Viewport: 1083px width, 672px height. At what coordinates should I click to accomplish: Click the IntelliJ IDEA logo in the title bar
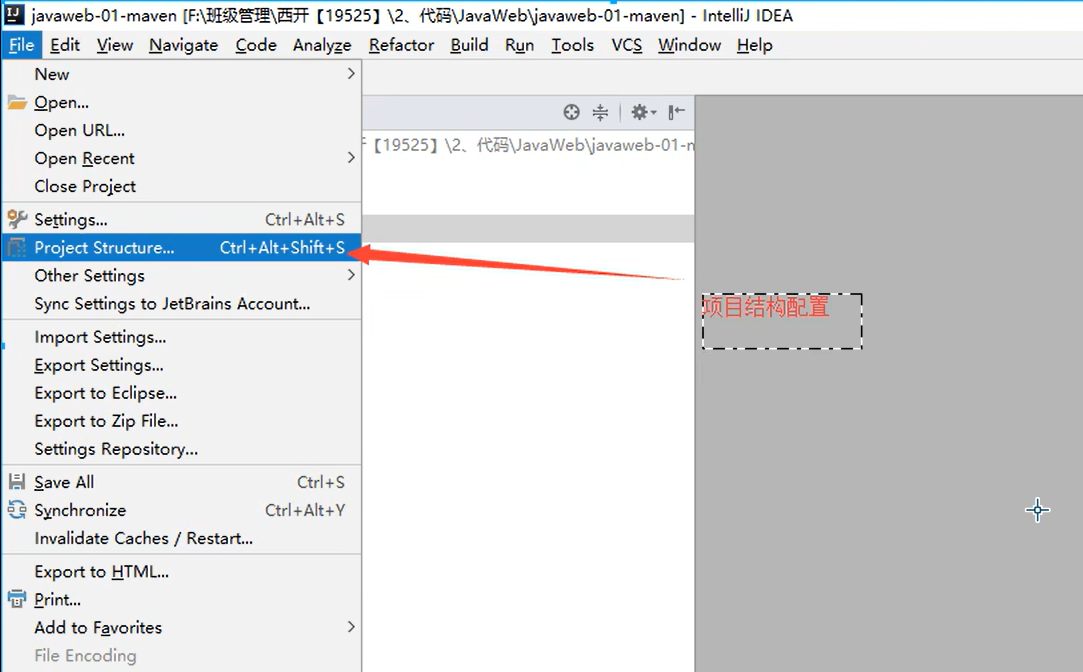pos(15,15)
